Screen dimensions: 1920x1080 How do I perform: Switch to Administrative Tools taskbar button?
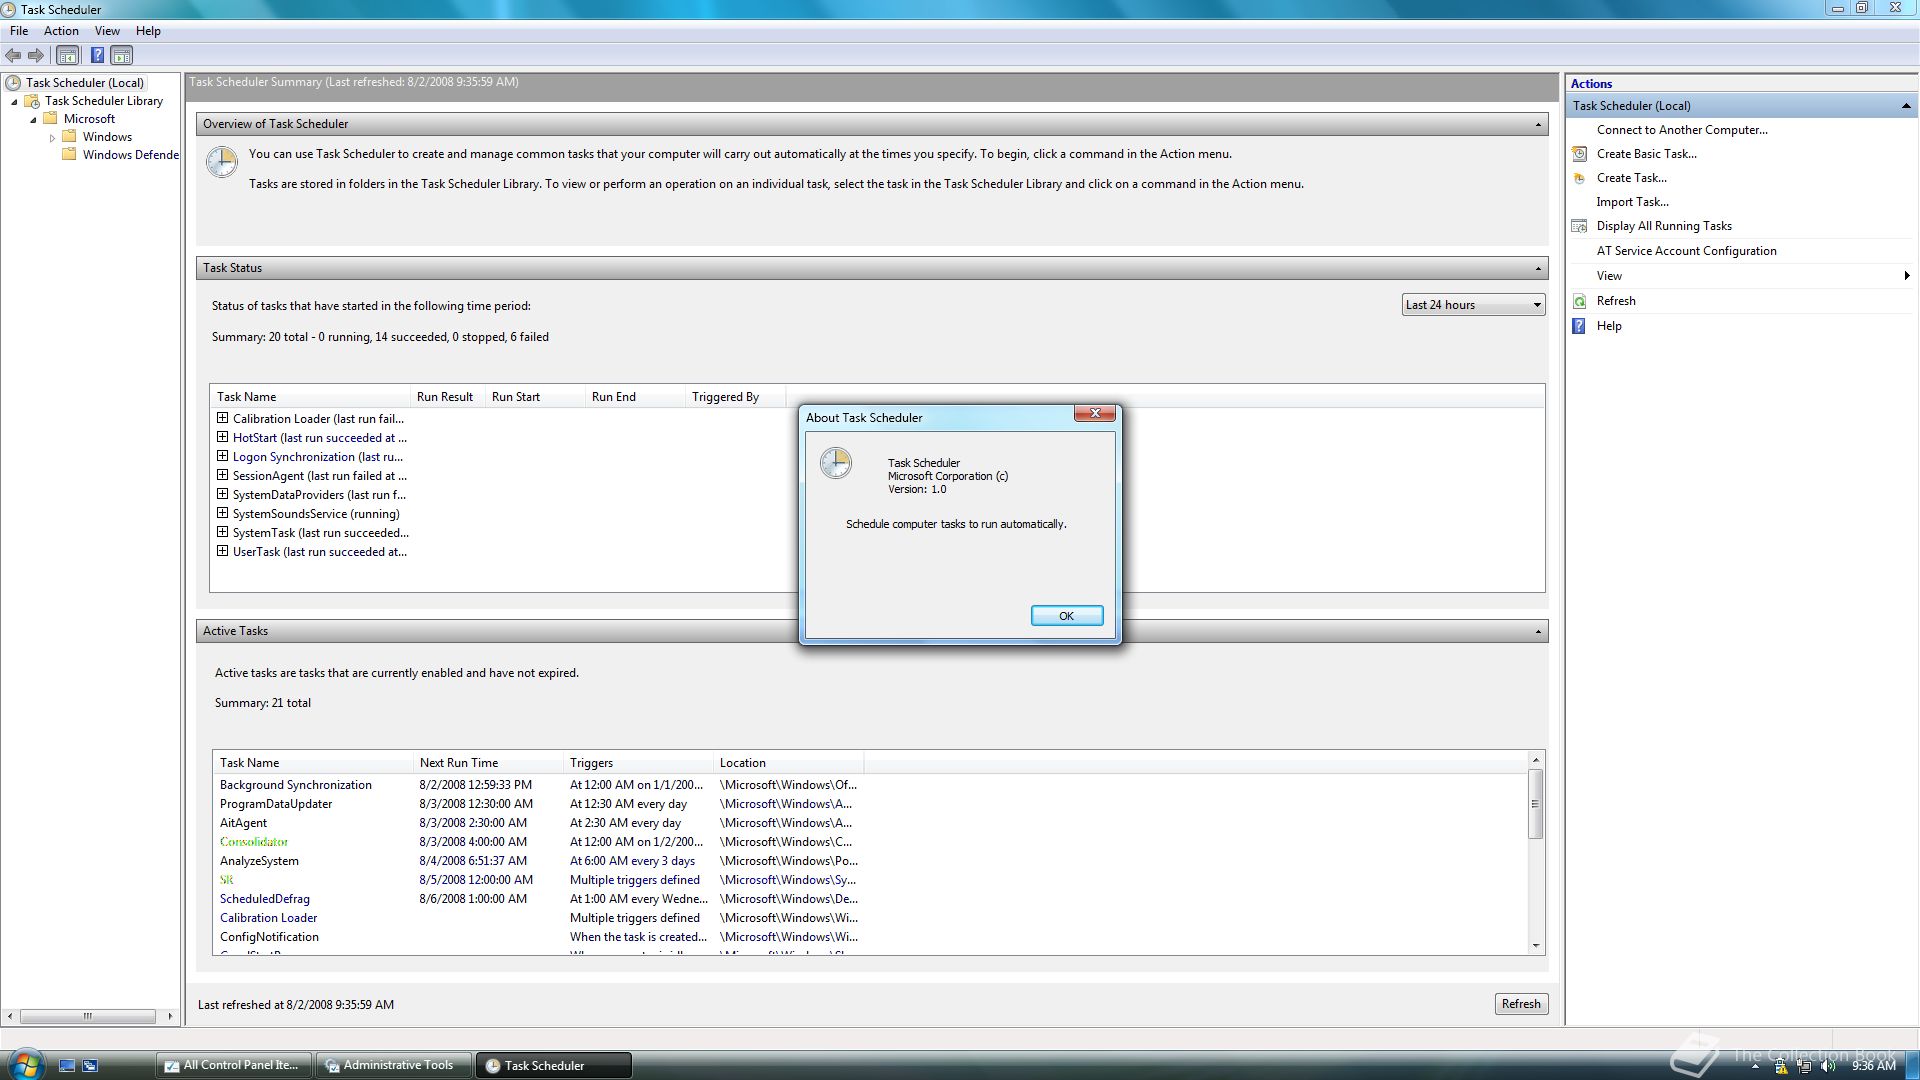coord(393,1065)
